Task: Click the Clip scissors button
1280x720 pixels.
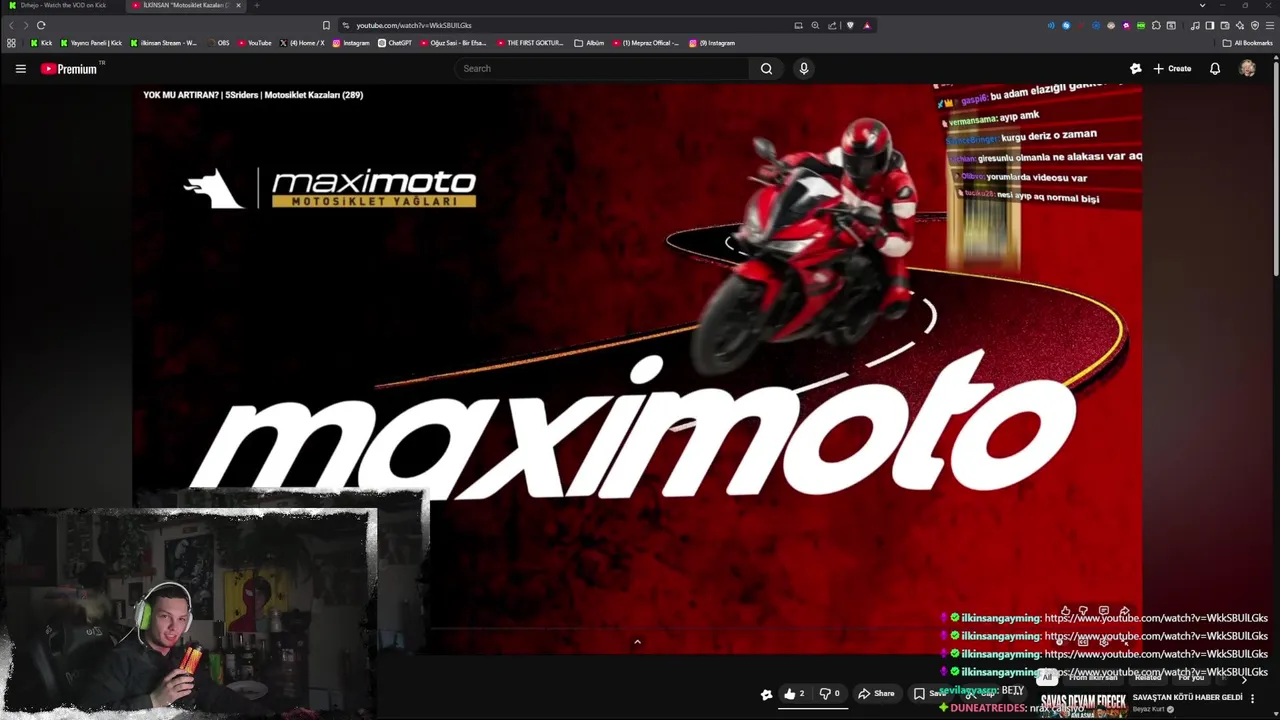Action: click(x=983, y=693)
